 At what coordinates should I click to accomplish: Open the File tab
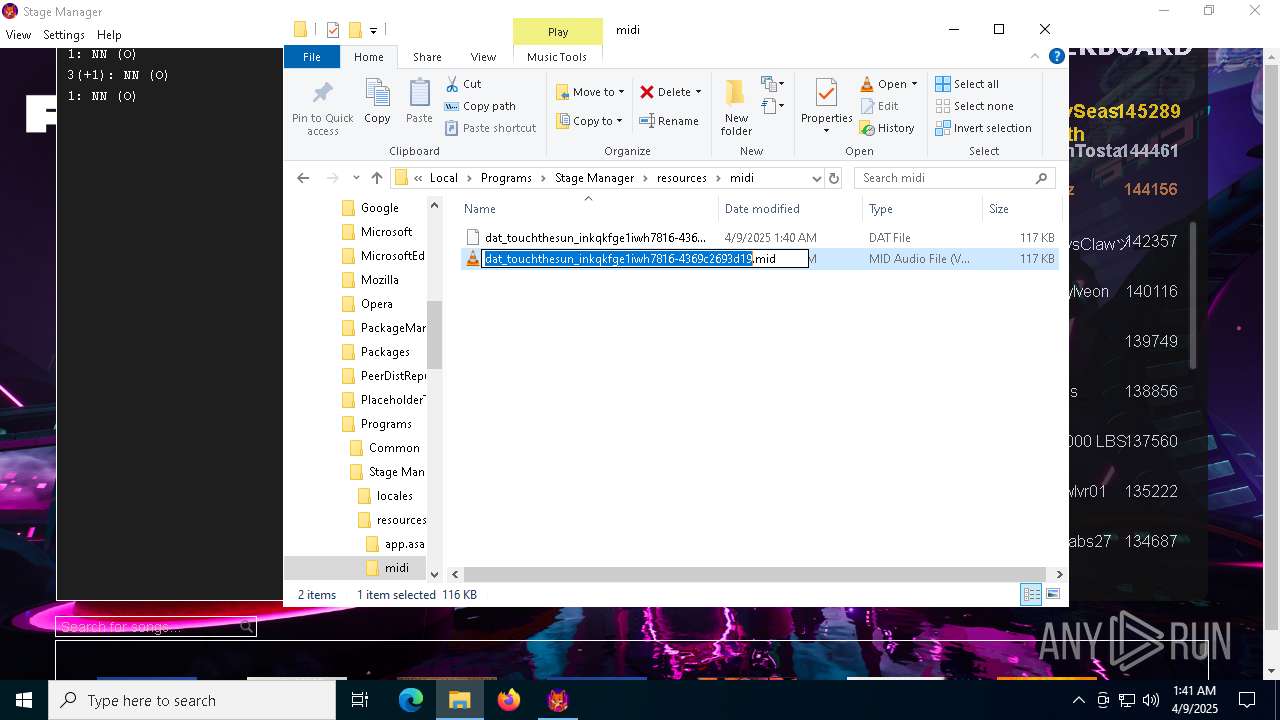click(x=312, y=57)
